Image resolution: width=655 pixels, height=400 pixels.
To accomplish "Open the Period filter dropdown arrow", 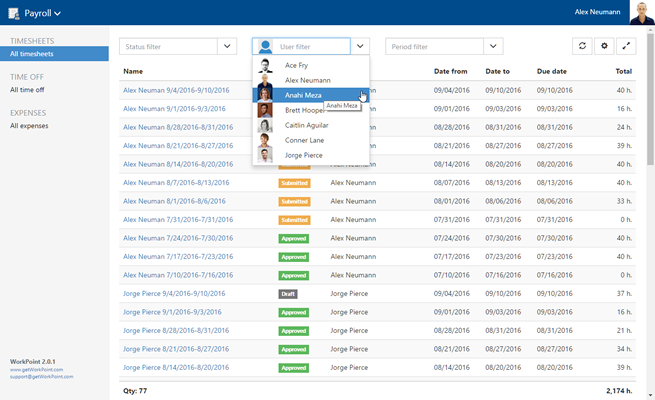I will pos(493,46).
